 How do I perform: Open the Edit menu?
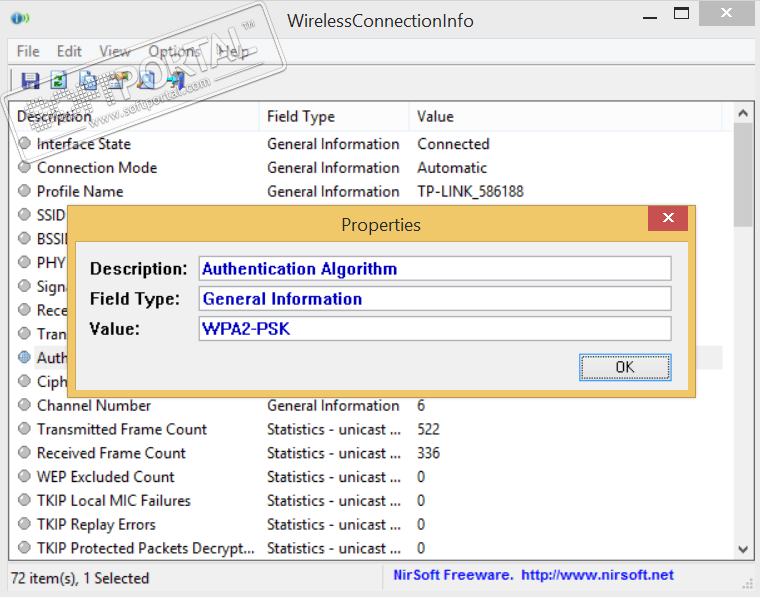(x=69, y=51)
